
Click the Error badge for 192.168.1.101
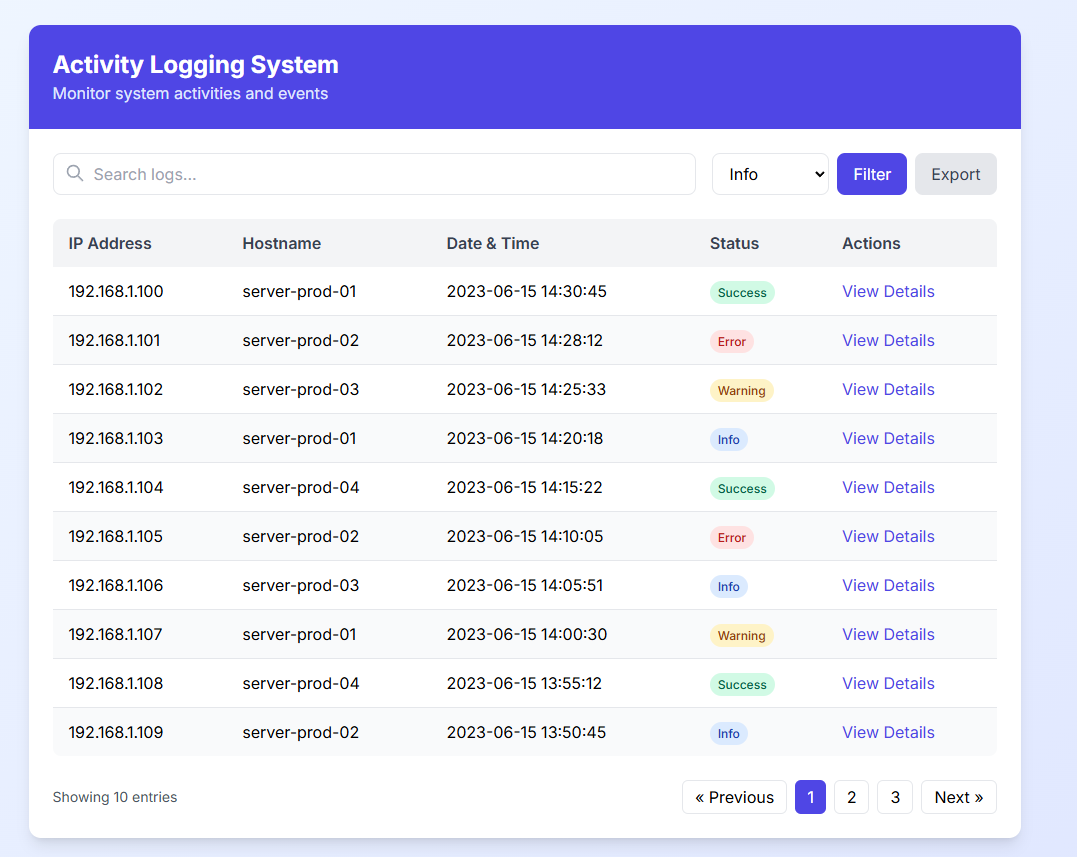tap(732, 341)
